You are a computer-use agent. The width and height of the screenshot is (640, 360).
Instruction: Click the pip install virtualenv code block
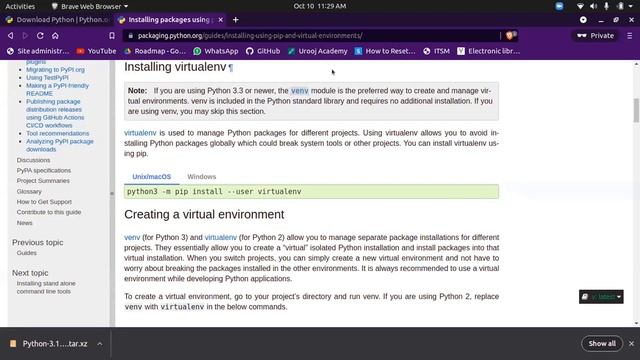pyautogui.click(x=311, y=191)
